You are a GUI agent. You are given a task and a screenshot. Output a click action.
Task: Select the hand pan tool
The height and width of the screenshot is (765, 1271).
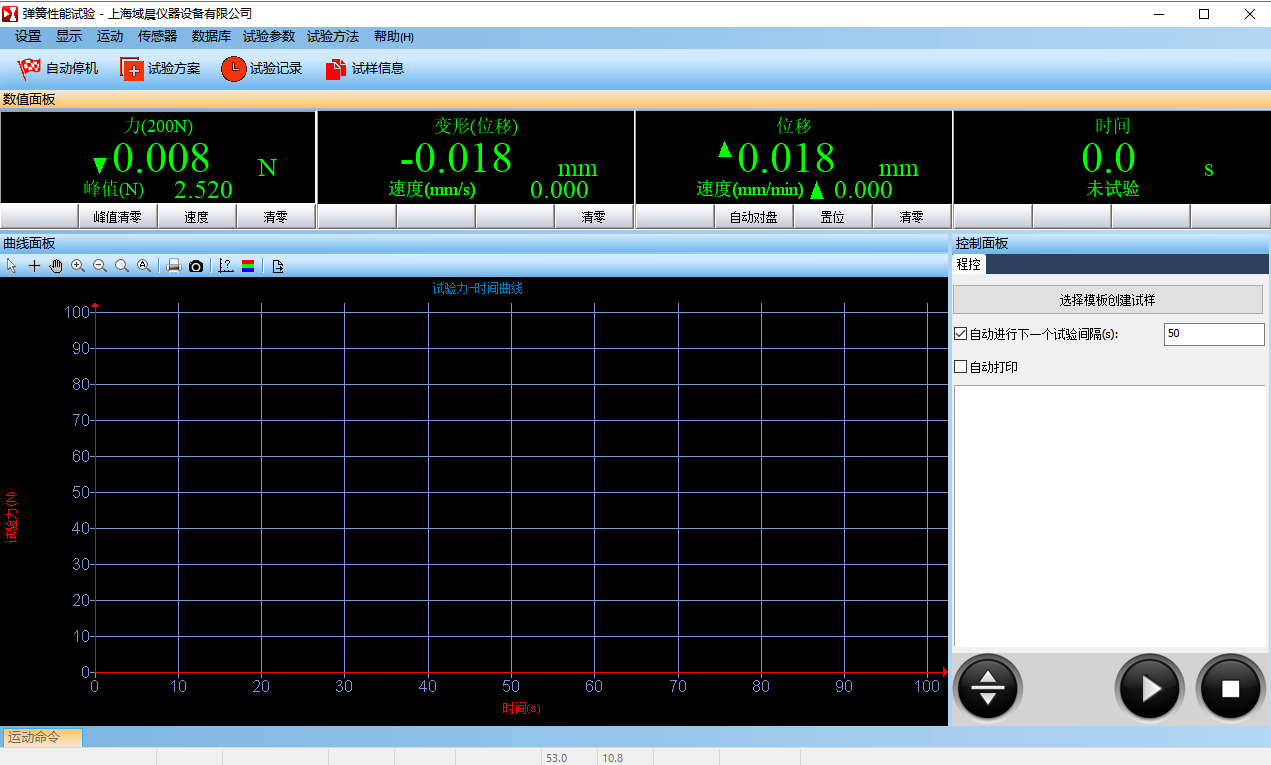[x=56, y=266]
